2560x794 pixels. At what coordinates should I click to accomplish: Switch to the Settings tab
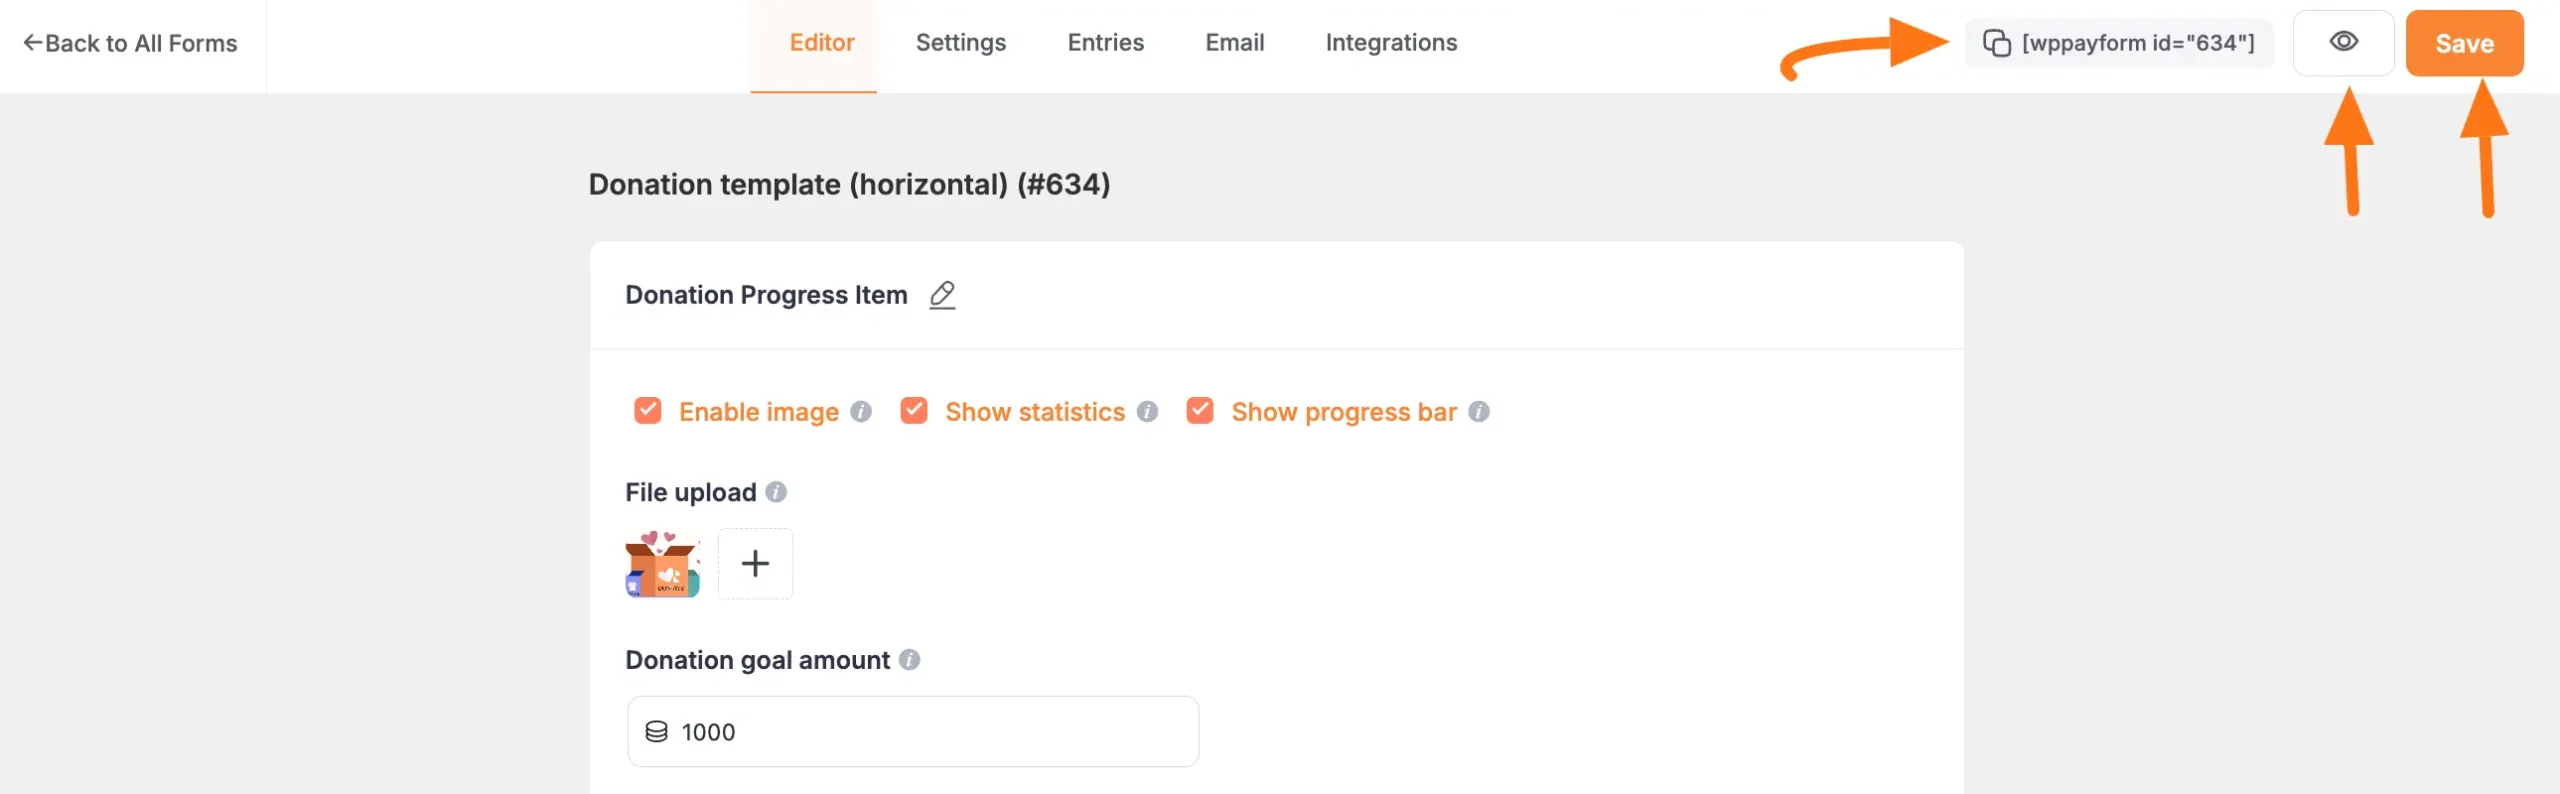(961, 42)
